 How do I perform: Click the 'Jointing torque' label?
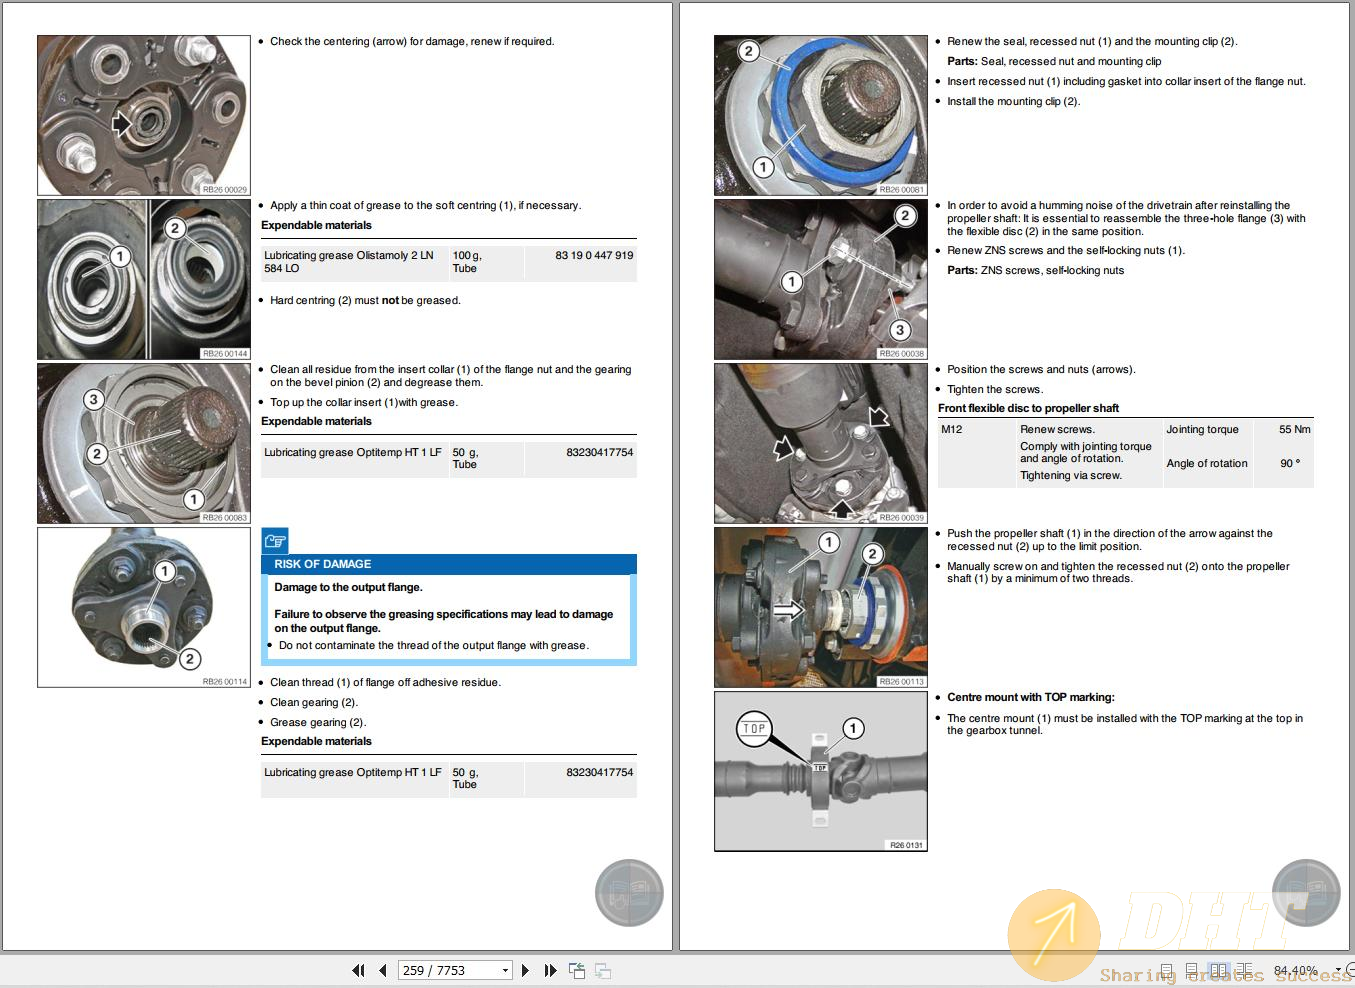[x=1202, y=429]
